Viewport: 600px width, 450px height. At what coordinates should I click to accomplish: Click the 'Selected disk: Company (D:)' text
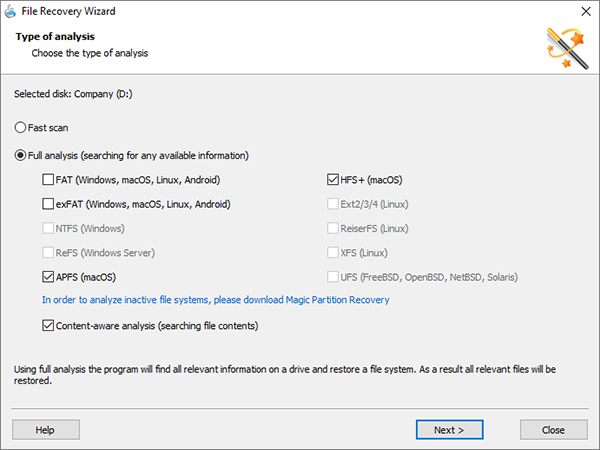[73, 94]
